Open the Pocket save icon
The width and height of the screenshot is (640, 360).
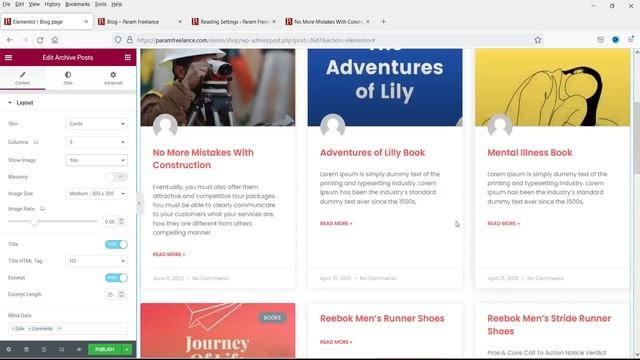pyautogui.click(x=600, y=40)
